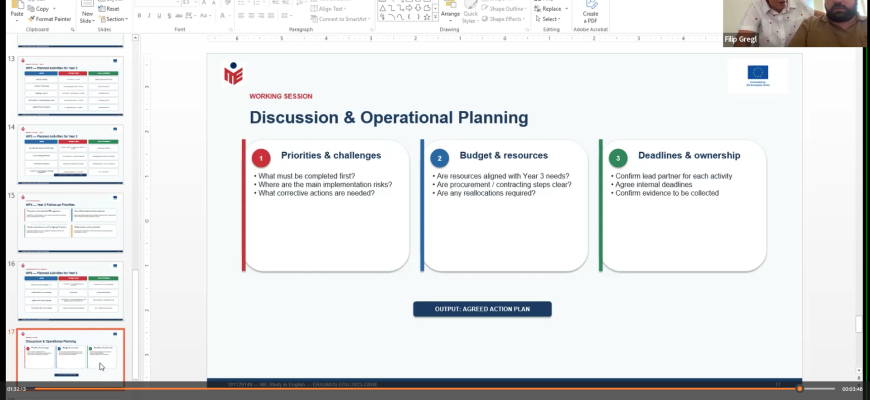Open the Change Case dropdown
The height and width of the screenshot is (400, 870).
coord(205,16)
